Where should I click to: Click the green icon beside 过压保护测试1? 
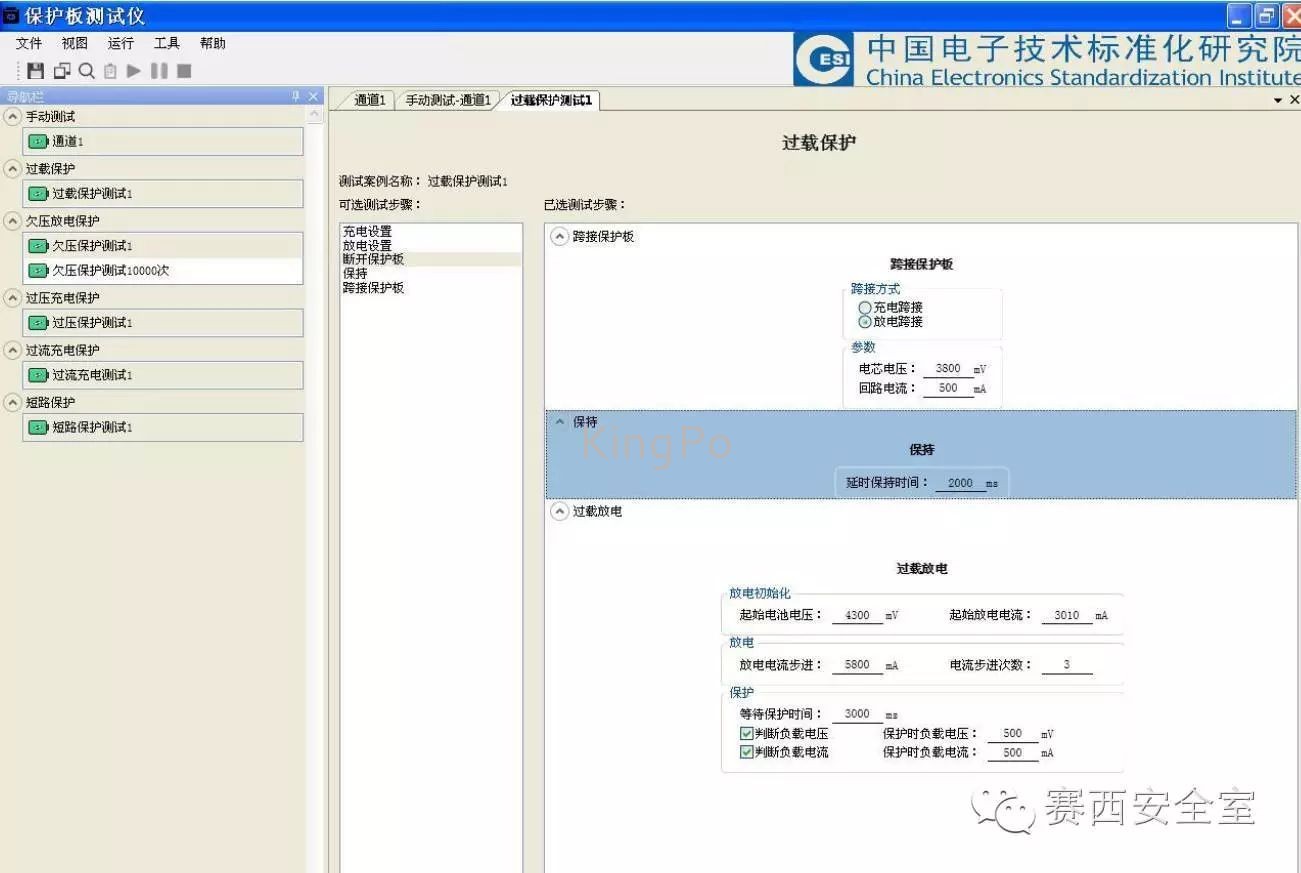coord(39,322)
